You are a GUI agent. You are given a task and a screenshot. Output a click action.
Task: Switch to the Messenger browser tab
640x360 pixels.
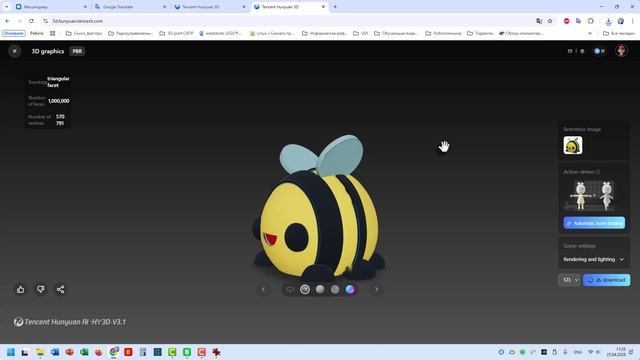coord(50,7)
